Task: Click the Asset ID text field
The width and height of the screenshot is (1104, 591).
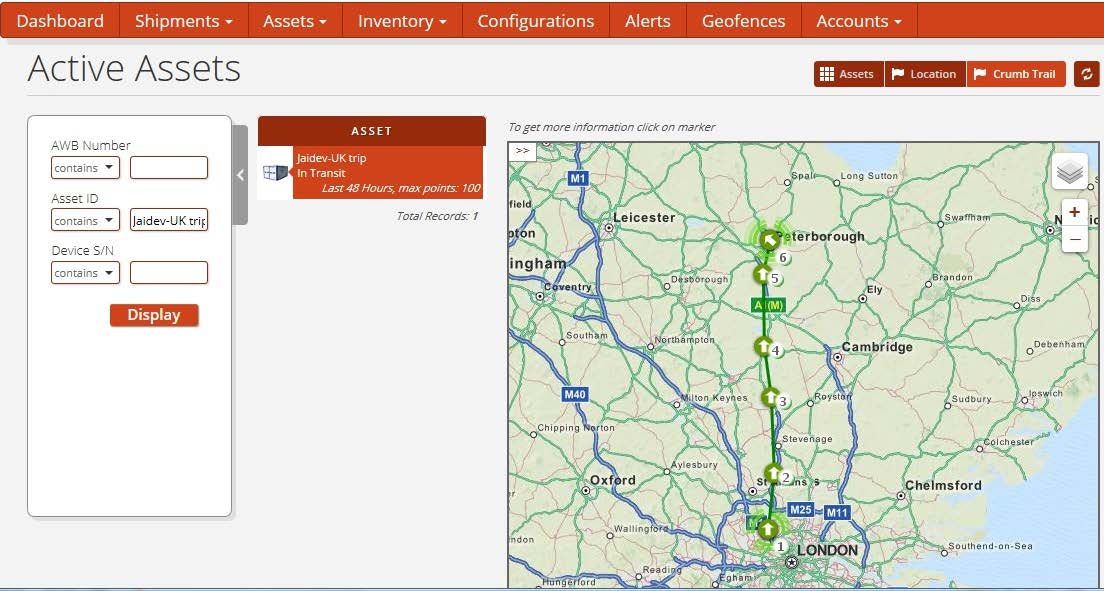Action: tap(169, 220)
